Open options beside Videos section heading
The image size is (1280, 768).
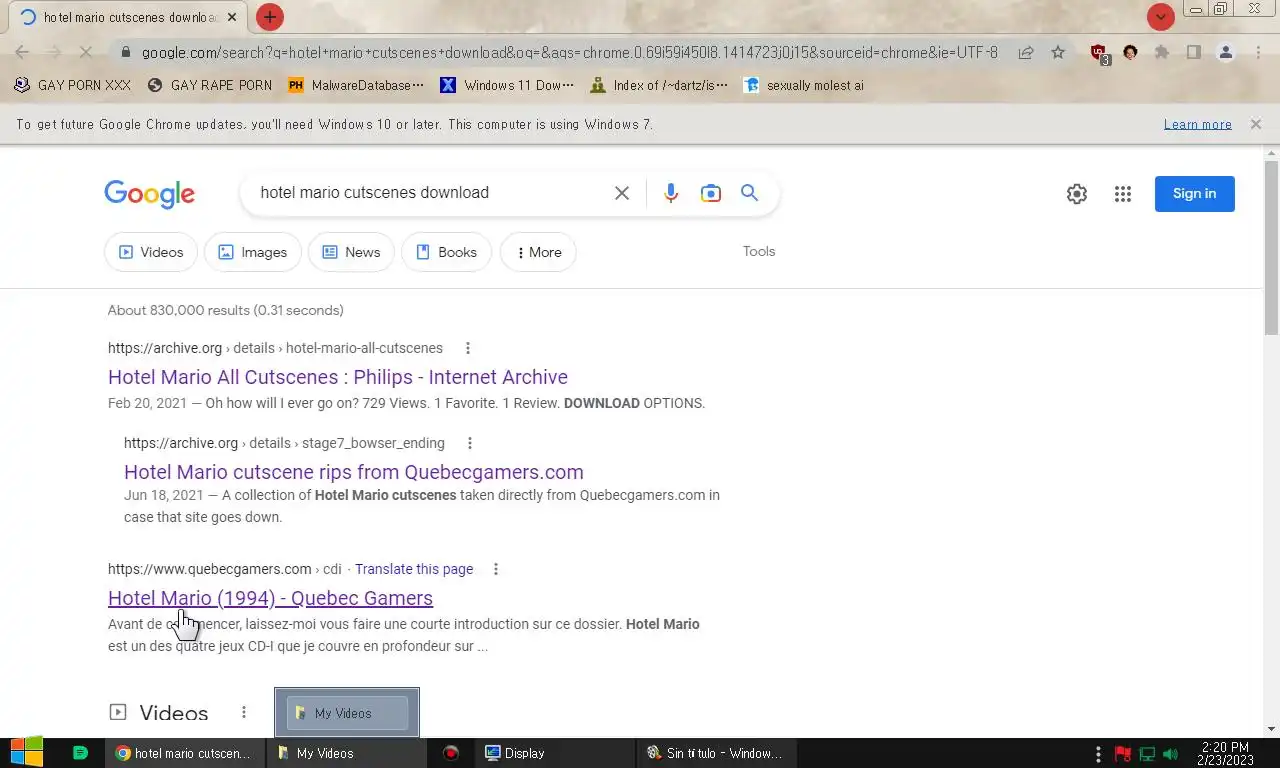243,712
